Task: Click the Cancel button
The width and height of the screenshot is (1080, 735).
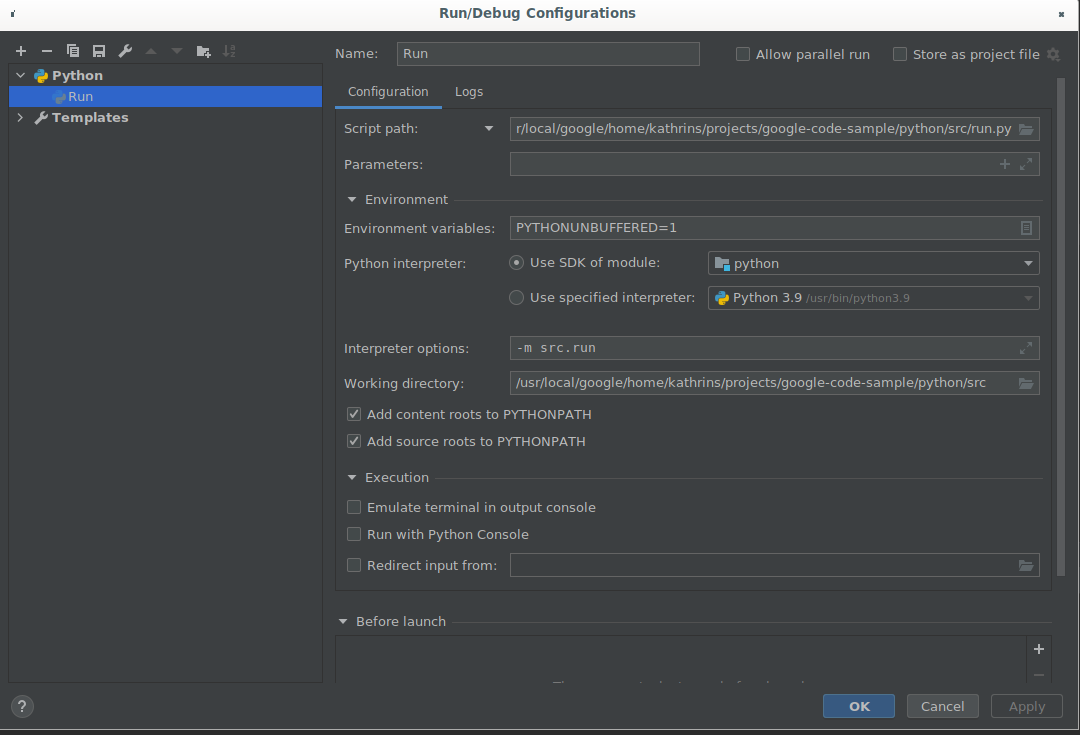Action: 942,706
